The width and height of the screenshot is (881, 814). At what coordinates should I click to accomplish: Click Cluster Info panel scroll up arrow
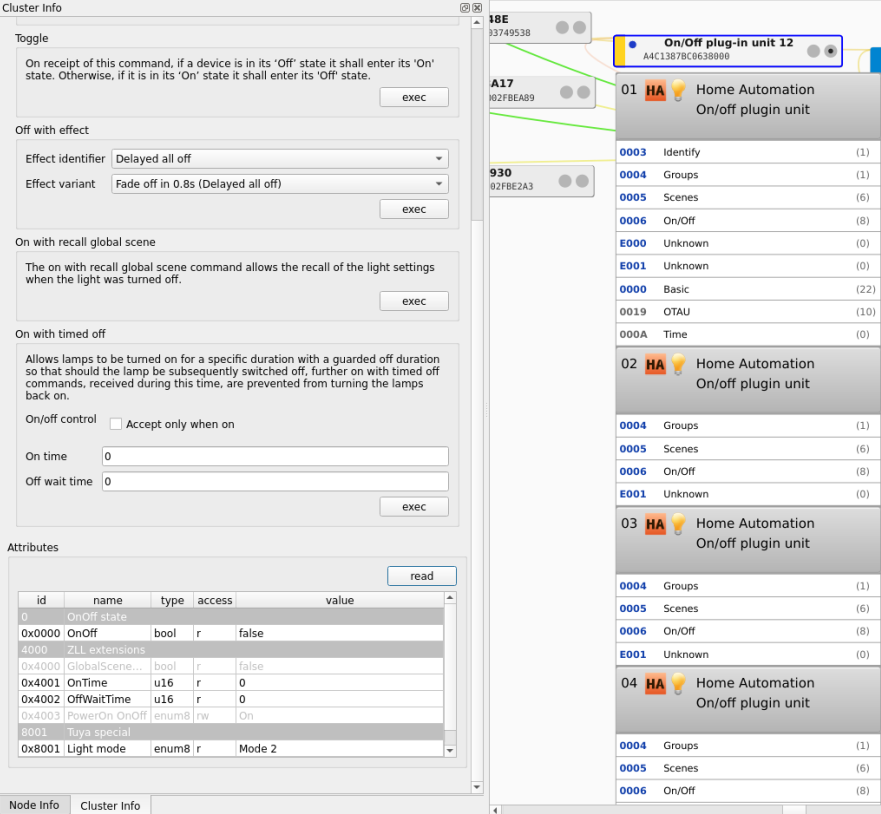(477, 22)
